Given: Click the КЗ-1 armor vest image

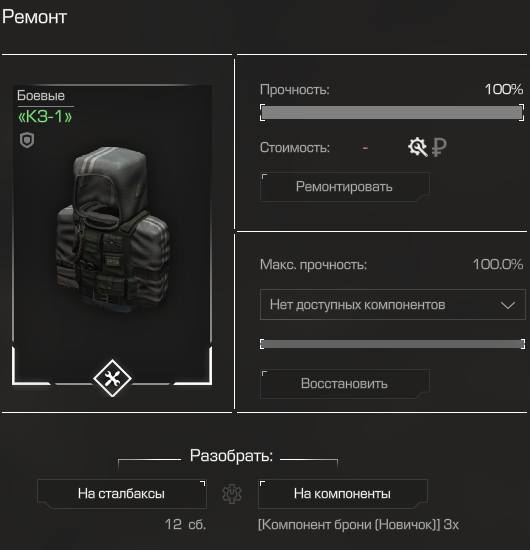Looking at the screenshot, I should click(x=113, y=228).
